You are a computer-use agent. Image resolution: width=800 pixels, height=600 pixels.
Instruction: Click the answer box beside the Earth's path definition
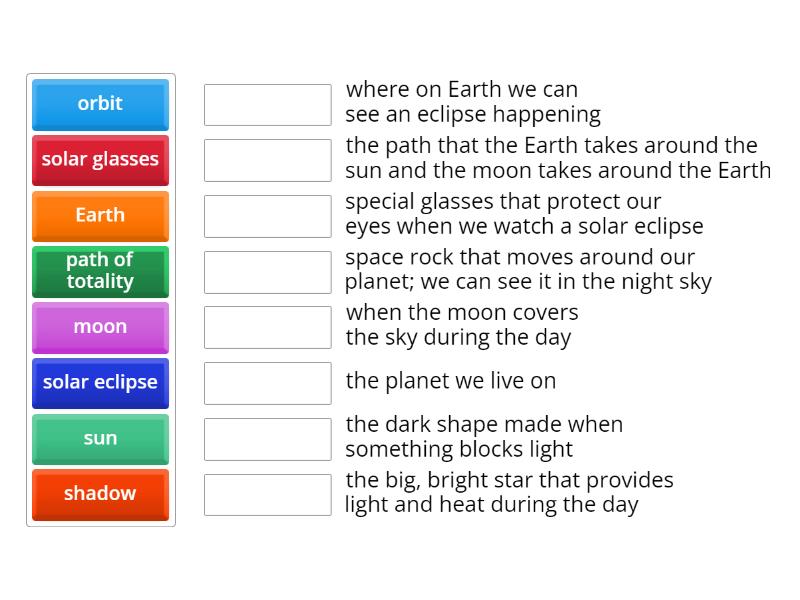[x=267, y=159]
